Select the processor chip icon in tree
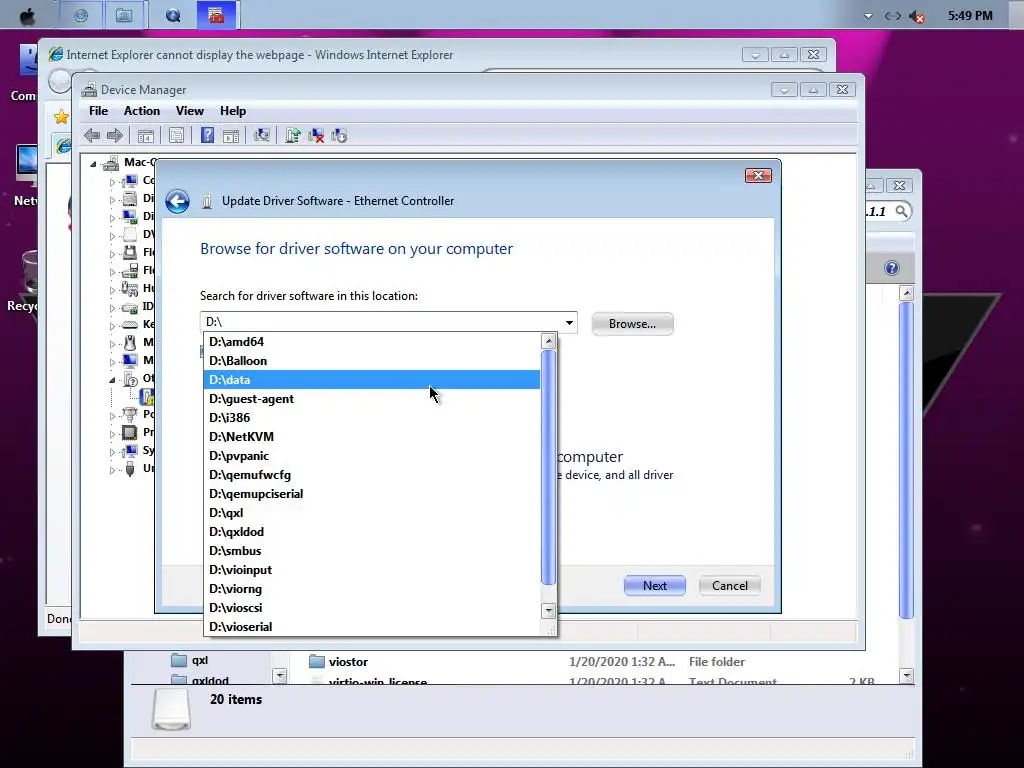1024x768 pixels. (x=130, y=432)
